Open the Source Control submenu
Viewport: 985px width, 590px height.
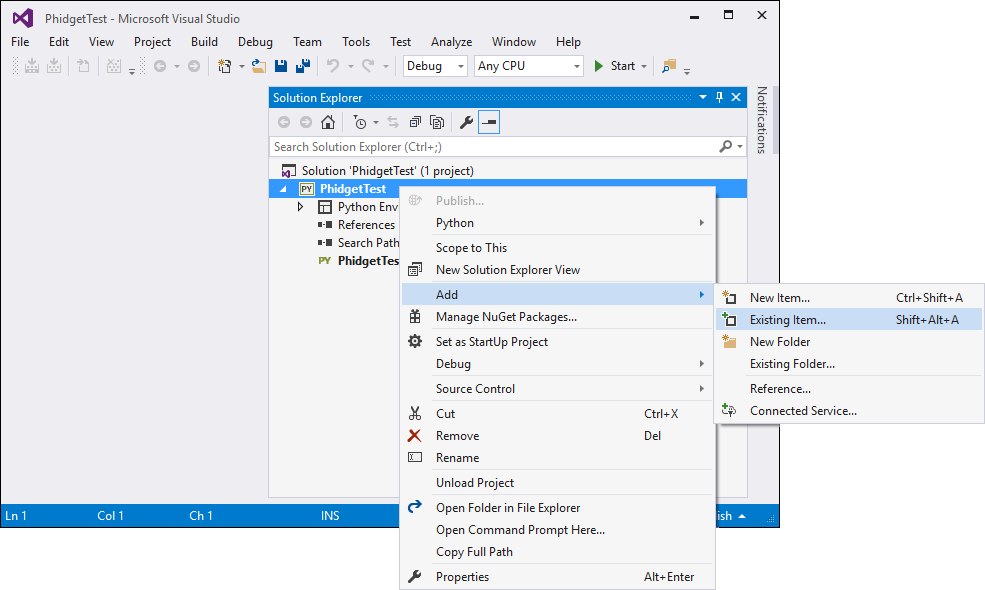557,389
